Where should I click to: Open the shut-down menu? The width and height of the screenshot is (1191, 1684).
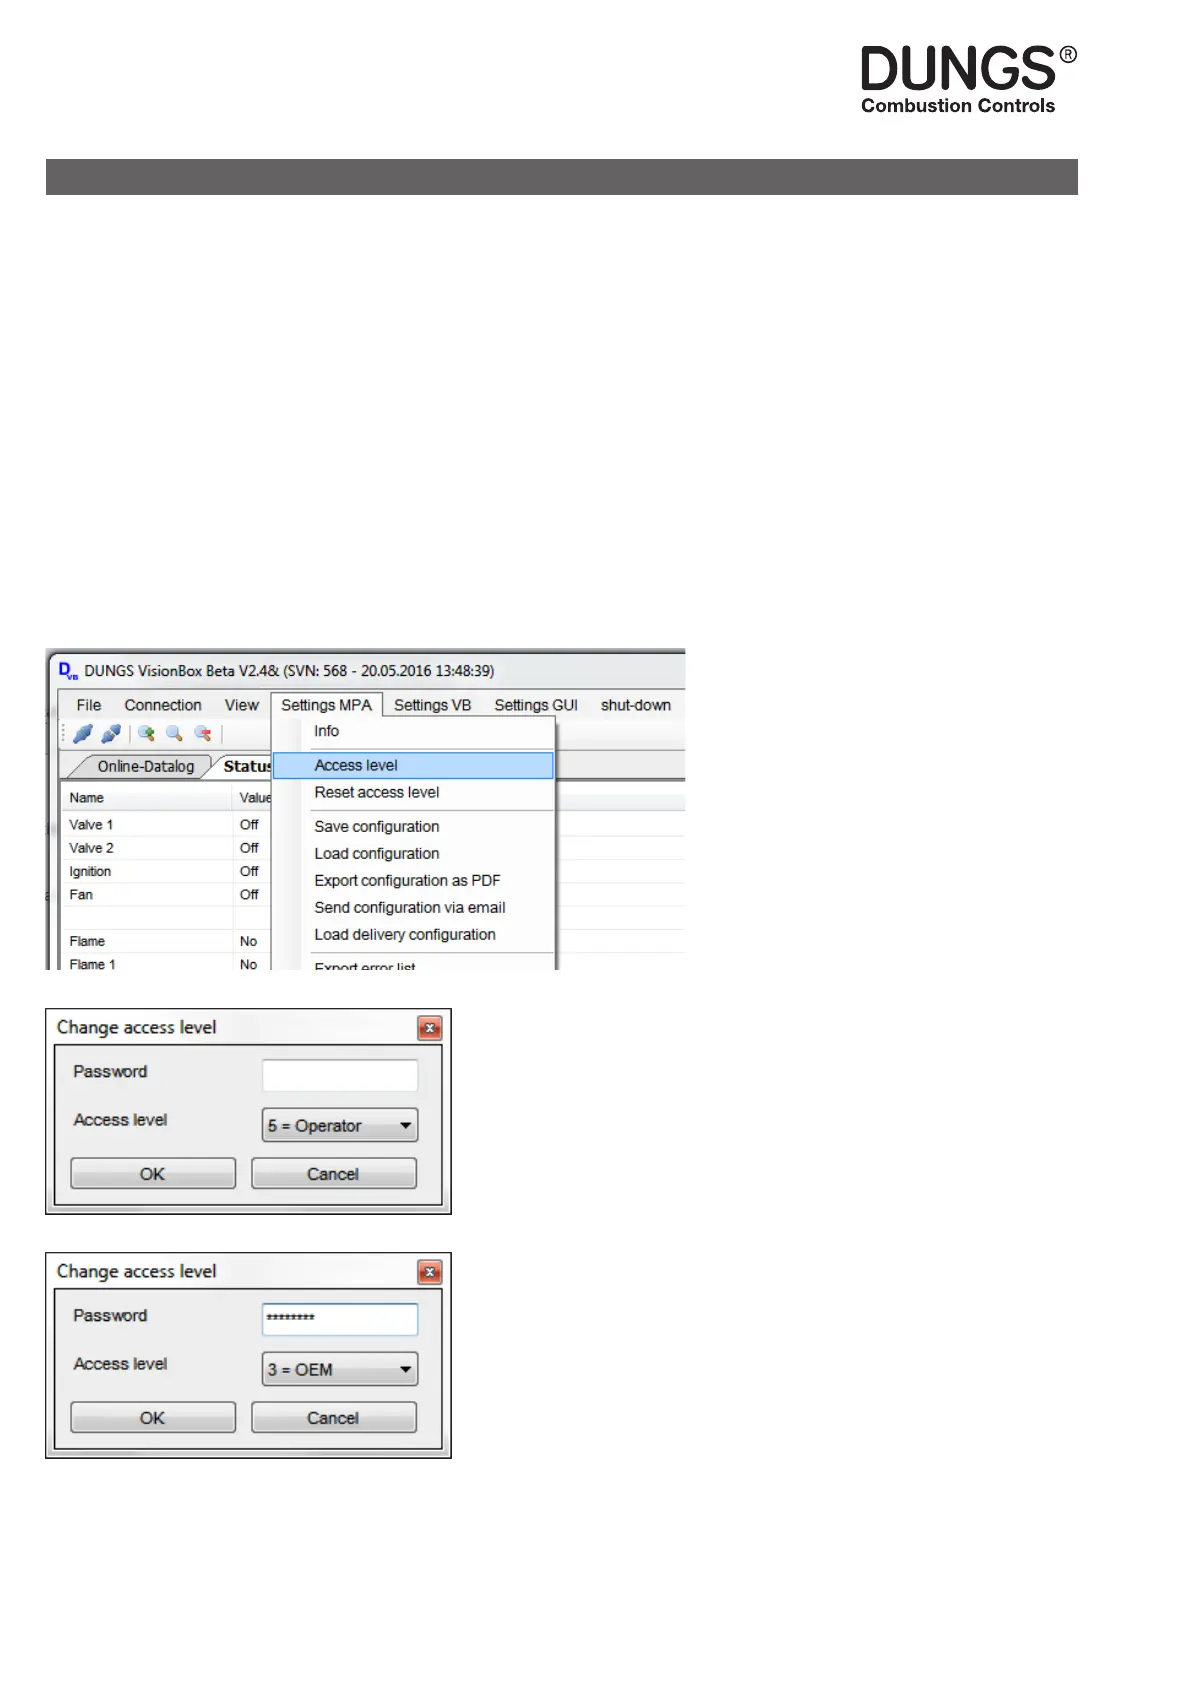pos(636,705)
